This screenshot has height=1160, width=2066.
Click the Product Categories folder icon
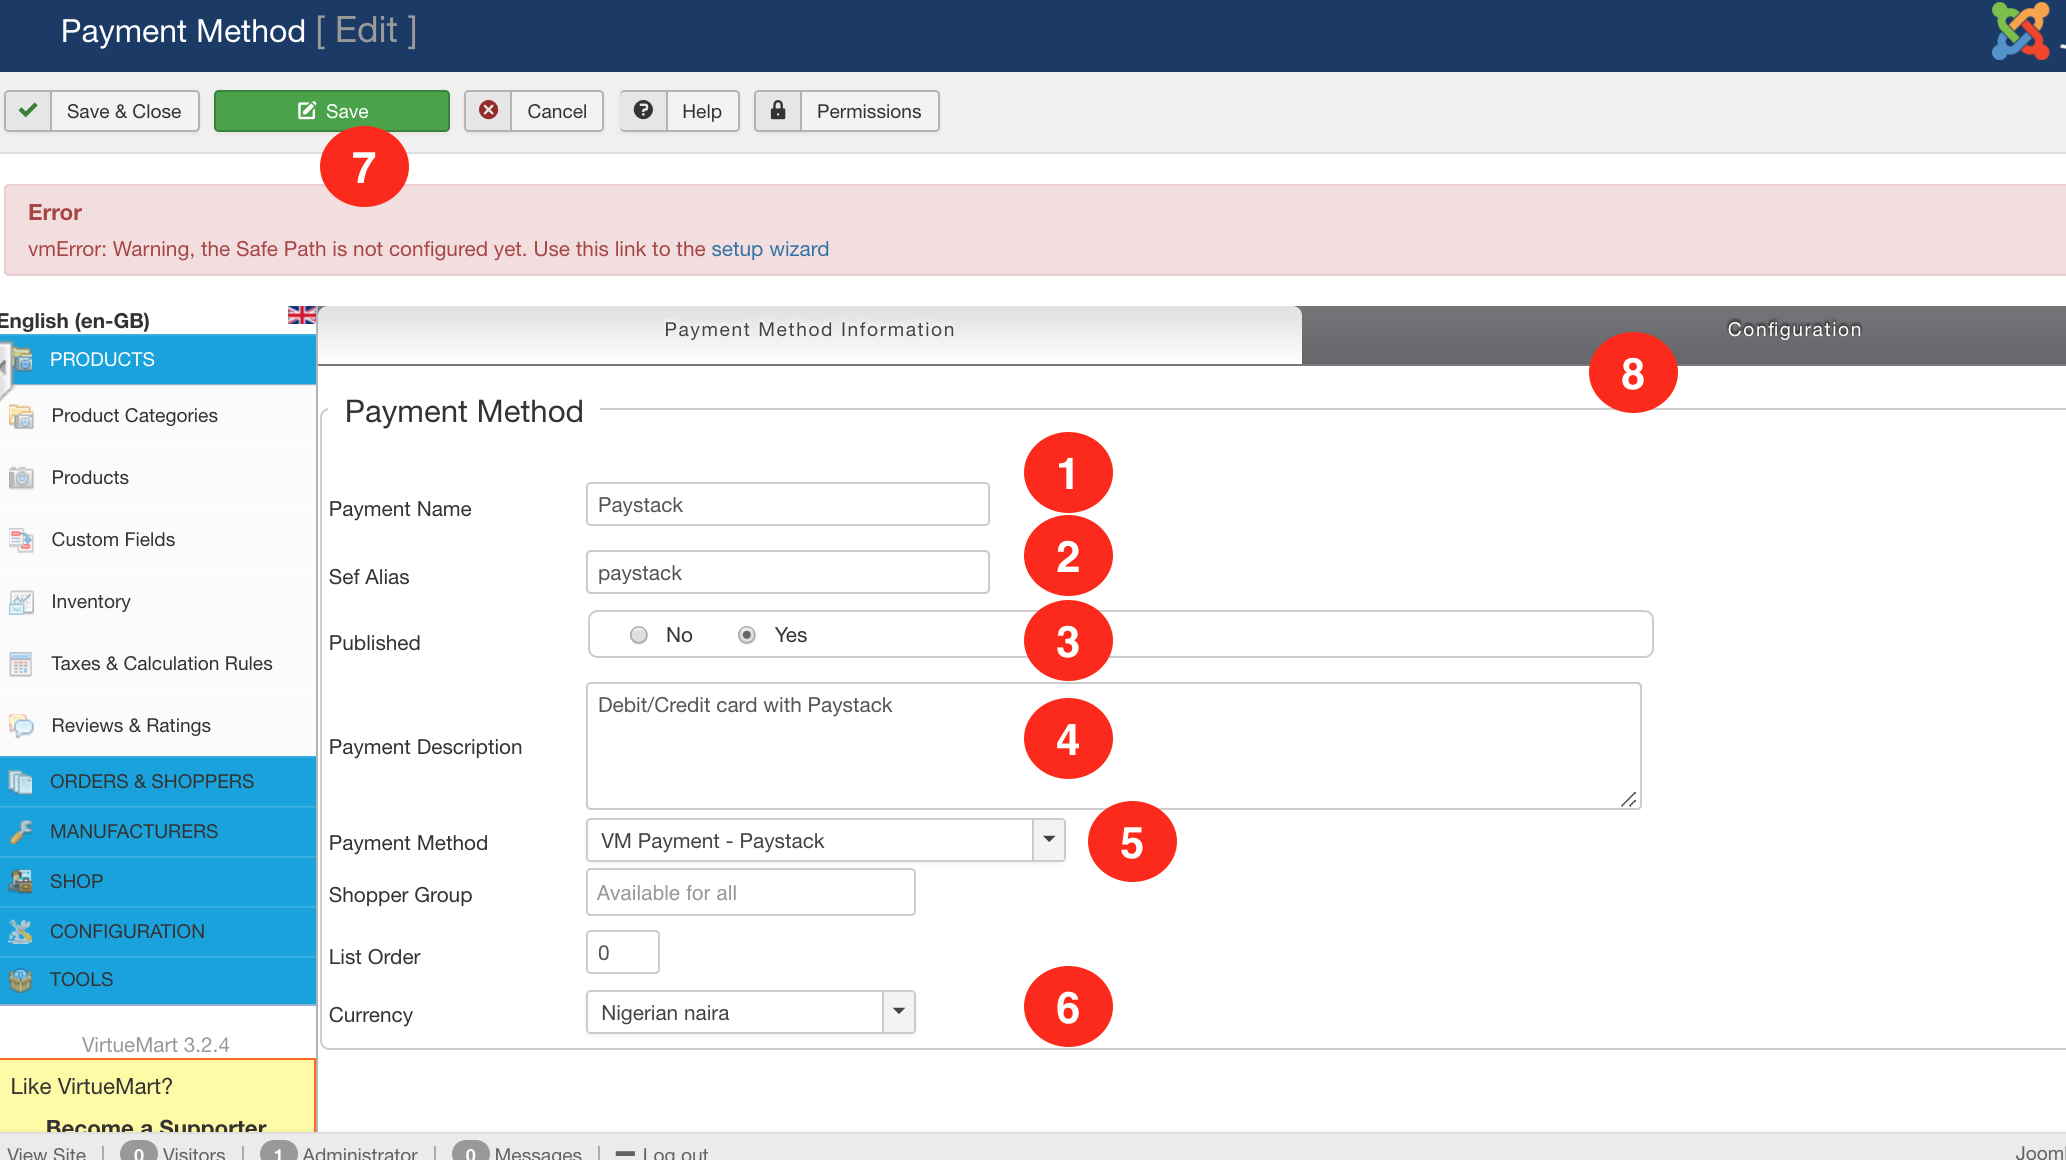point(21,415)
